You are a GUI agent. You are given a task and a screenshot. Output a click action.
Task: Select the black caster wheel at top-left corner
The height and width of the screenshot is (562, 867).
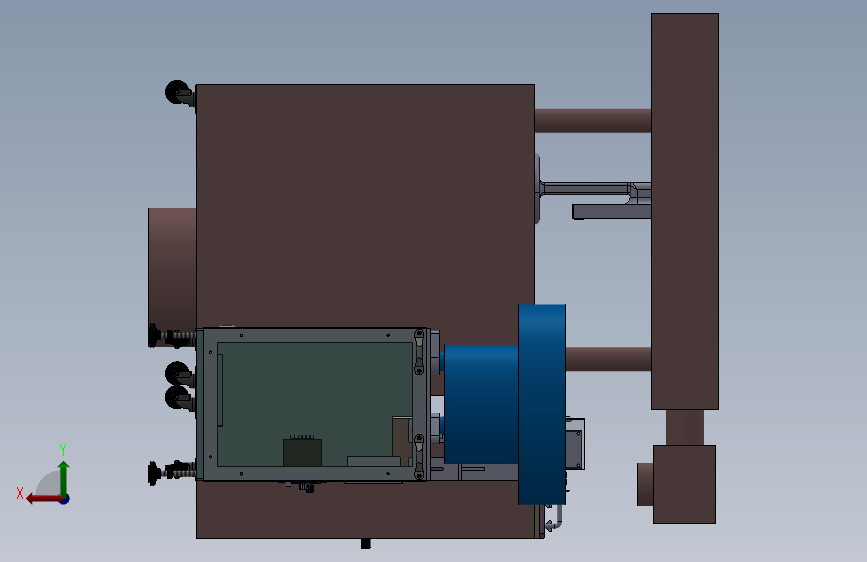point(177,92)
